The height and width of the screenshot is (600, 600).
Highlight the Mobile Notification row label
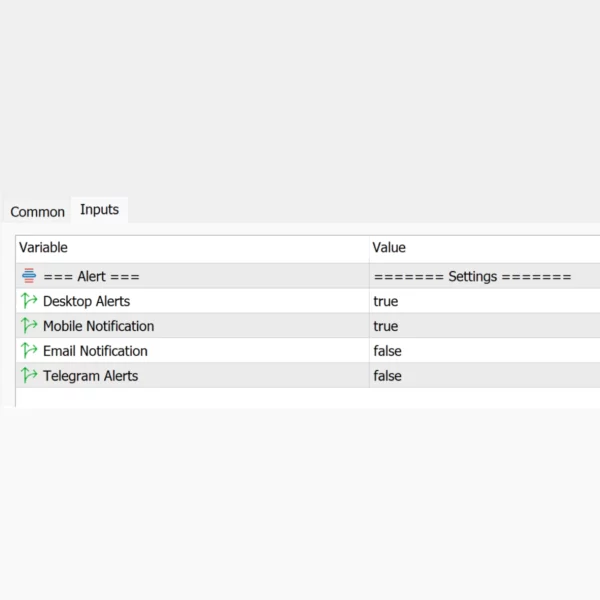tap(98, 326)
